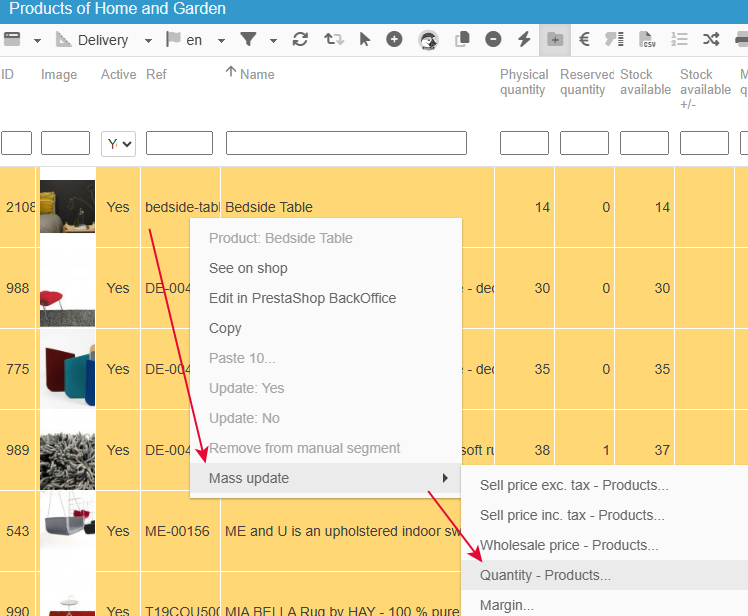Click the delete minus circle icon

click(x=493, y=39)
